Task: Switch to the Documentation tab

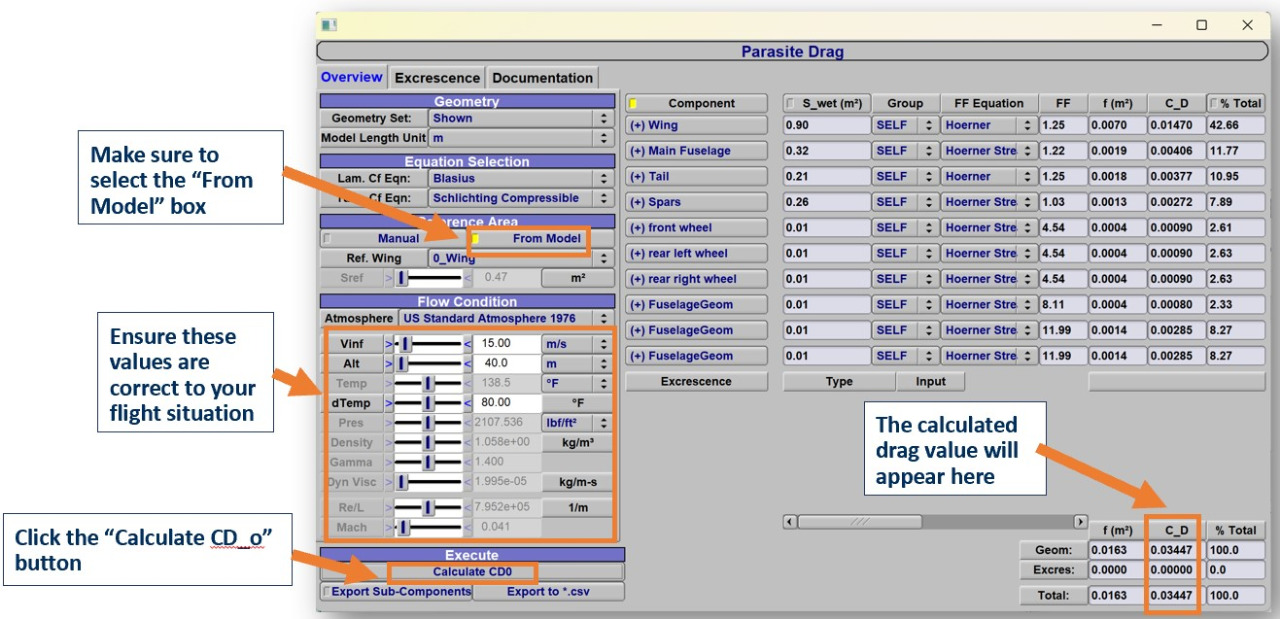Action: click(542, 78)
